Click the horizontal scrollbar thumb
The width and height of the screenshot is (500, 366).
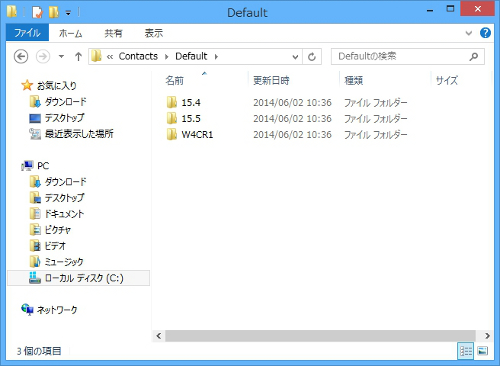(320, 336)
